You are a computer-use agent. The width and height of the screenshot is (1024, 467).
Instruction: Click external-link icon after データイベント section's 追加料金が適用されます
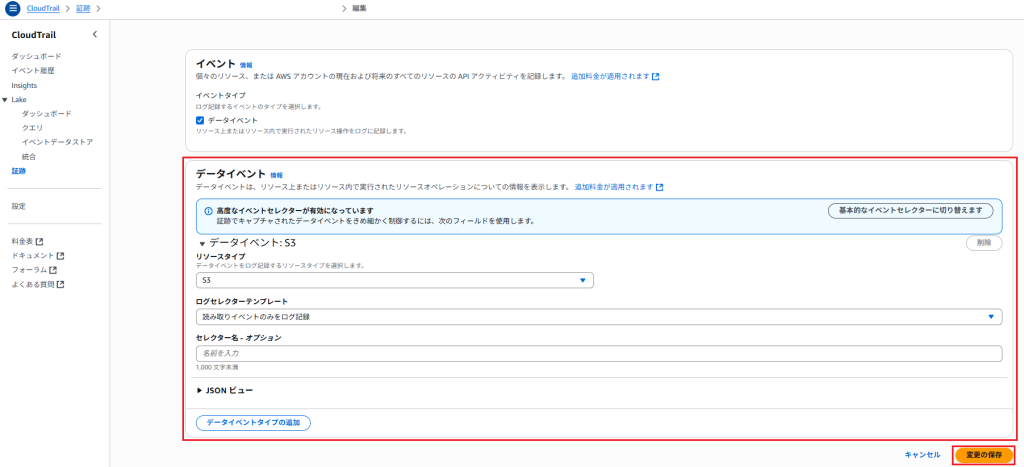(x=660, y=187)
